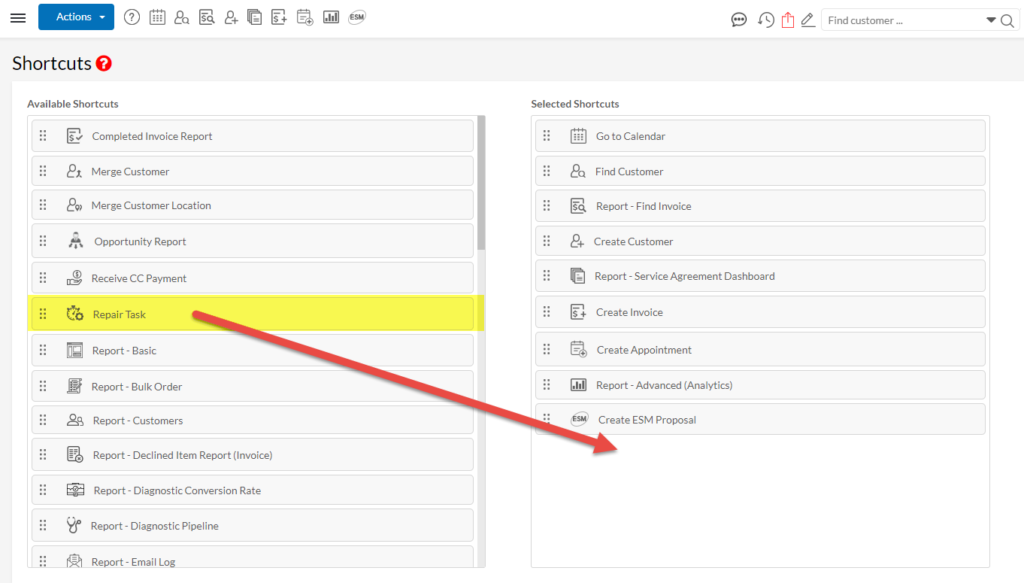
Task: Click the chat bubble messages icon
Action: pyautogui.click(x=739, y=19)
